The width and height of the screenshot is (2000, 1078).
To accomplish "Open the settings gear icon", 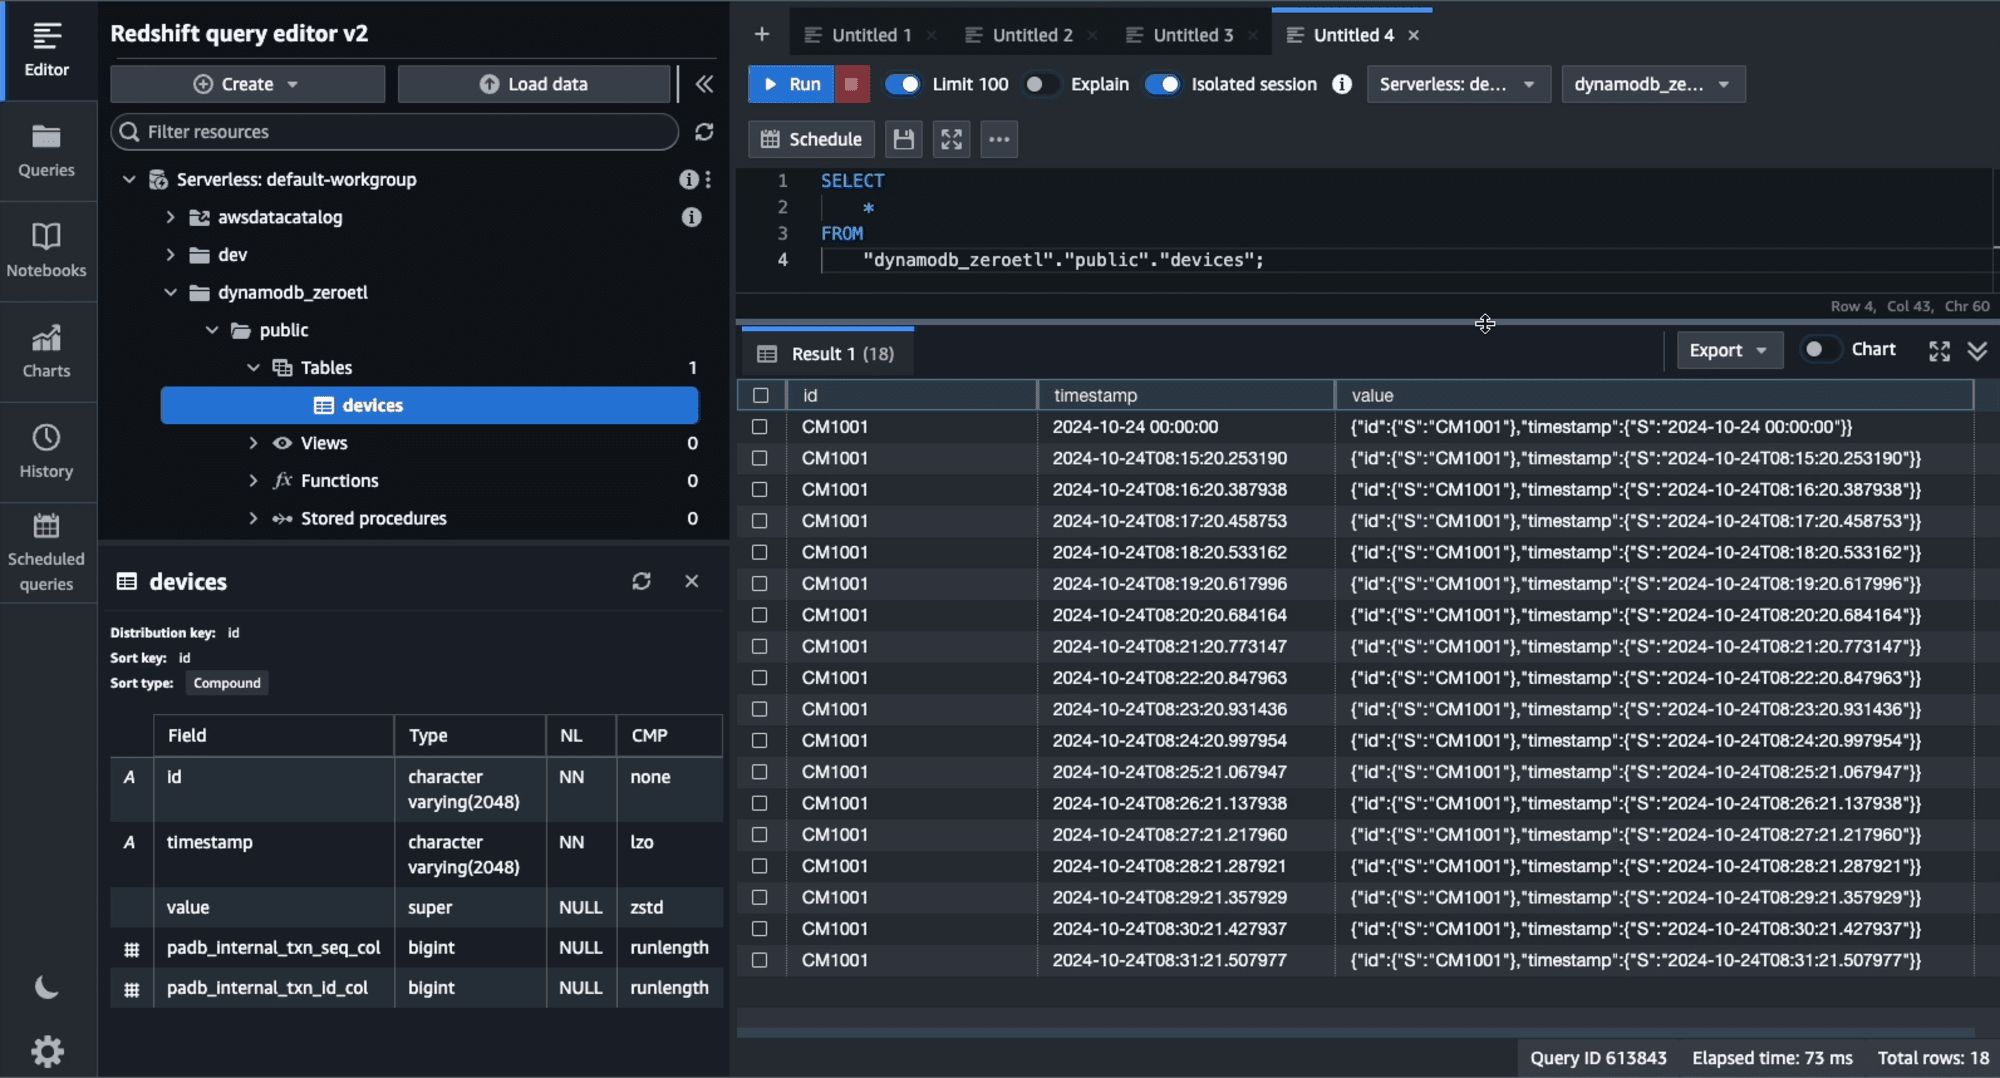I will pos(47,1050).
